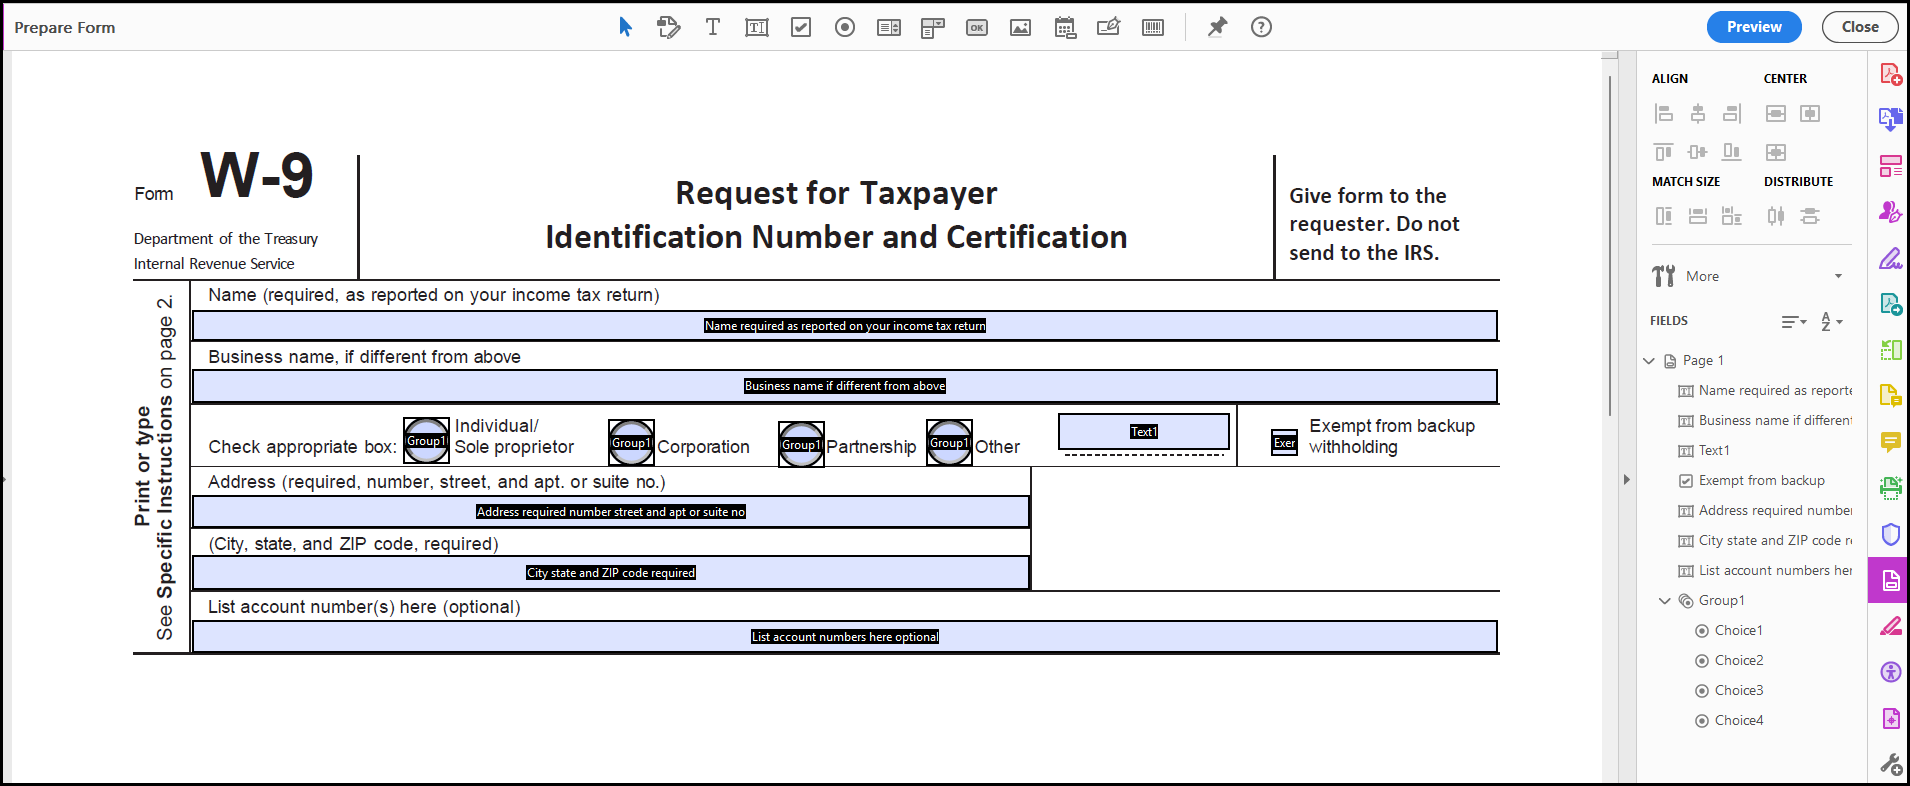Open the Fields sort A-Z dropdown
1910x786 pixels.
click(1831, 321)
